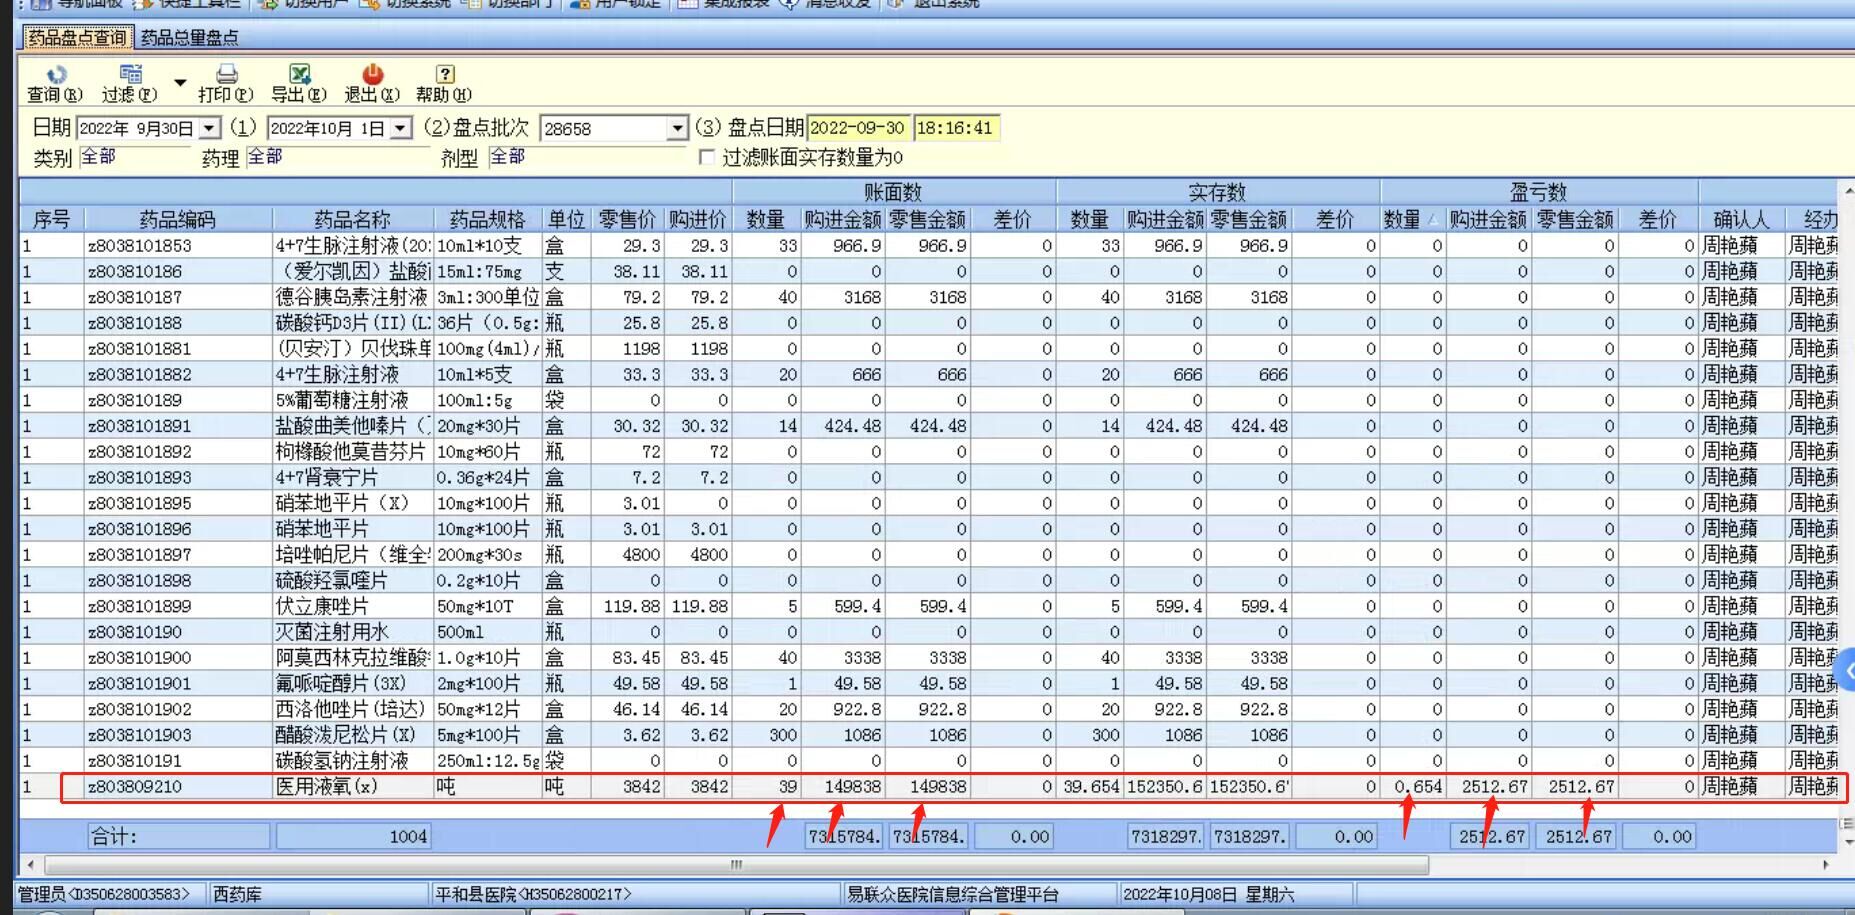This screenshot has width=1855, height=915.
Task: Select the 硝苯地平片(X) name cell
Action: [353, 504]
